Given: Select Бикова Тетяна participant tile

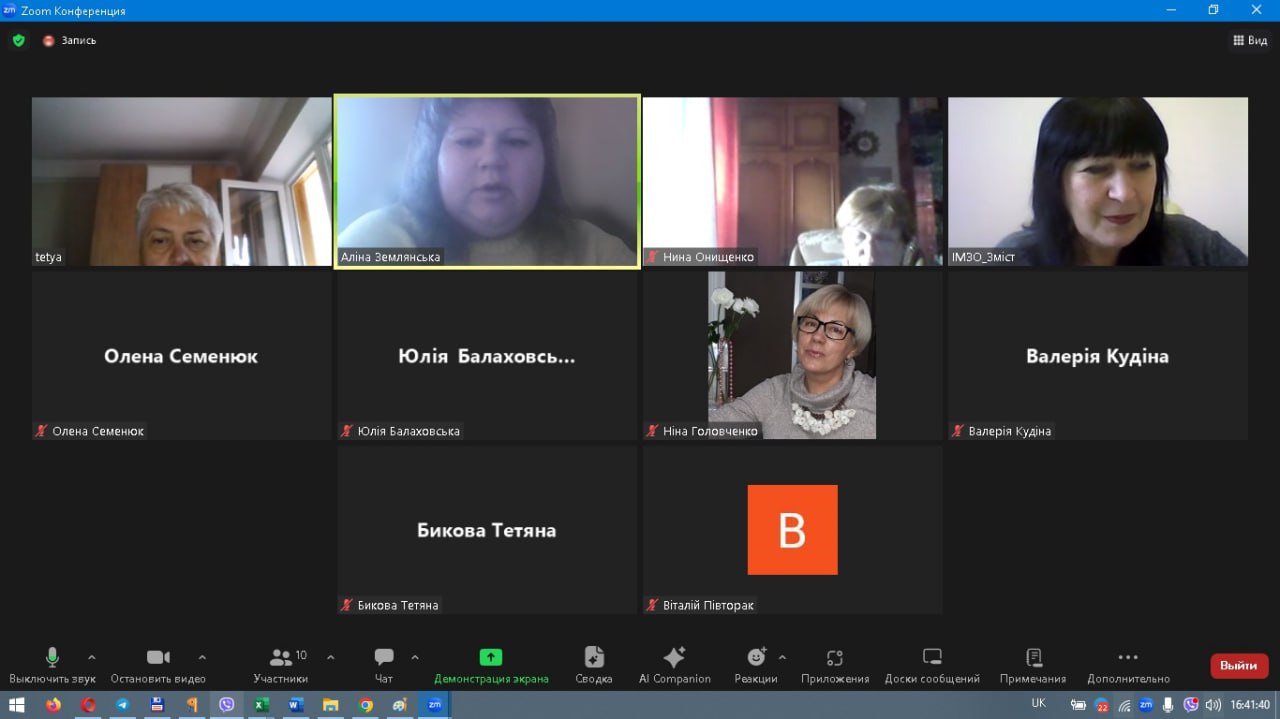Looking at the screenshot, I should pos(487,530).
